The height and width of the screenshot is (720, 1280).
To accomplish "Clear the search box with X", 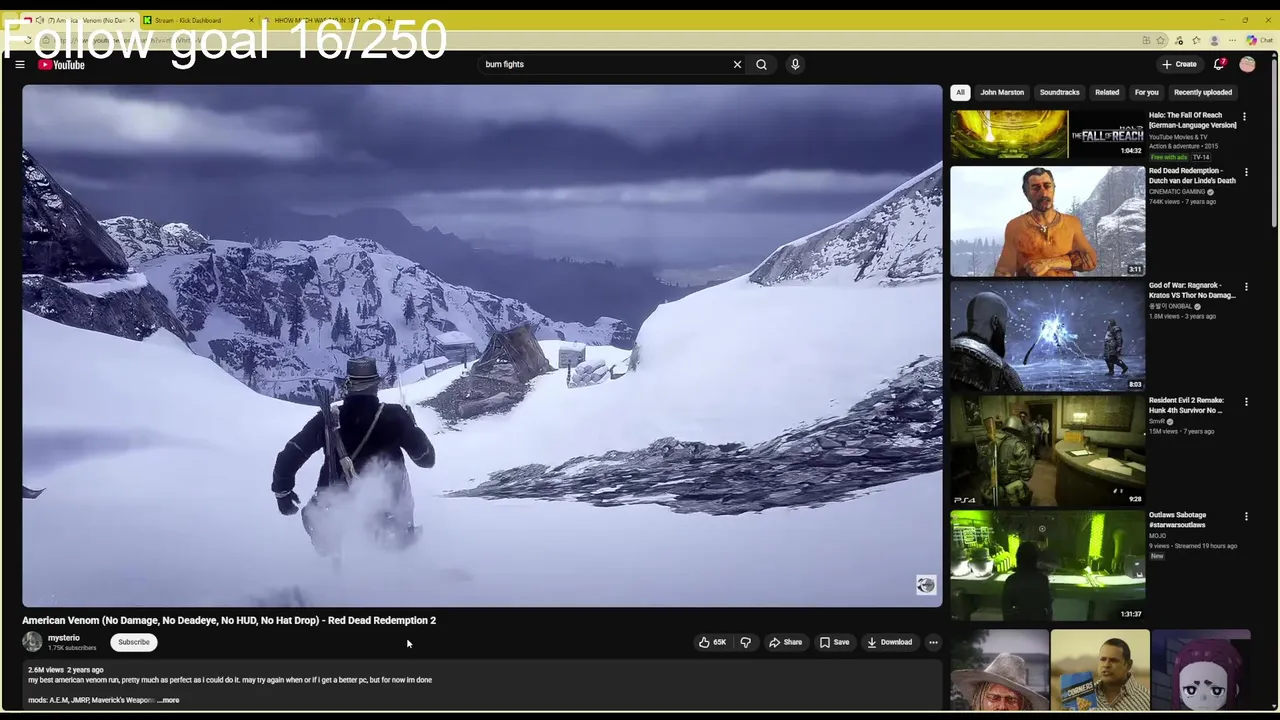I will [737, 64].
